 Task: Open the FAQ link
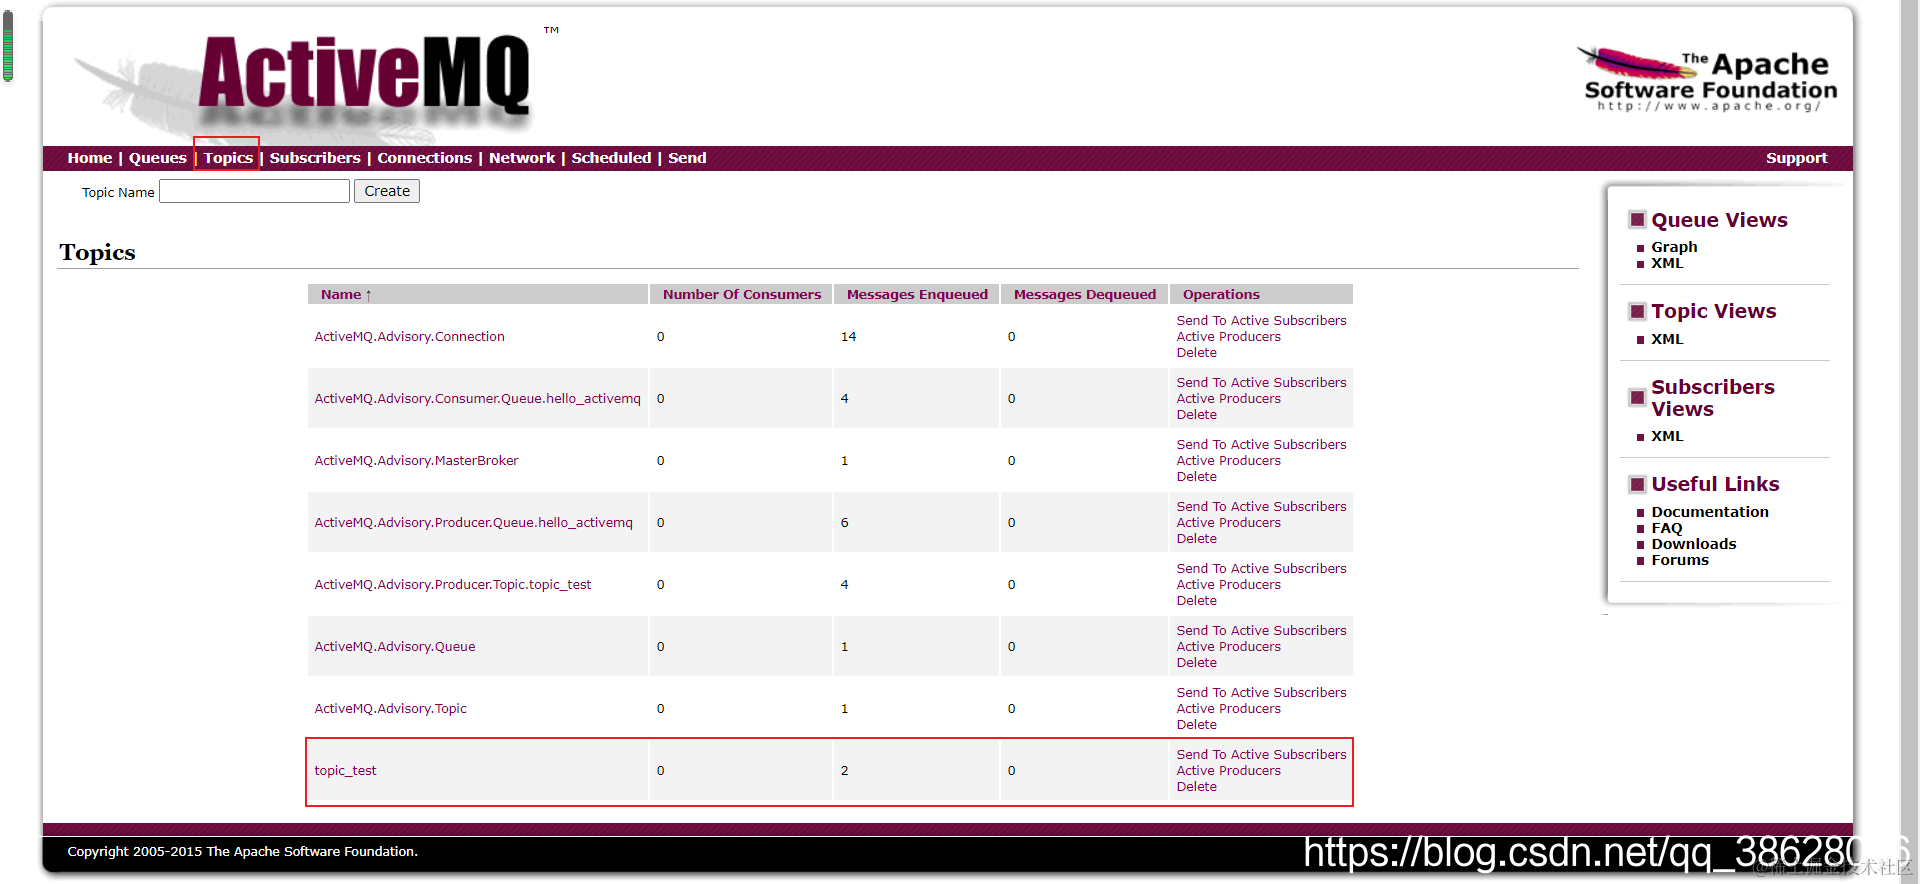click(1667, 528)
